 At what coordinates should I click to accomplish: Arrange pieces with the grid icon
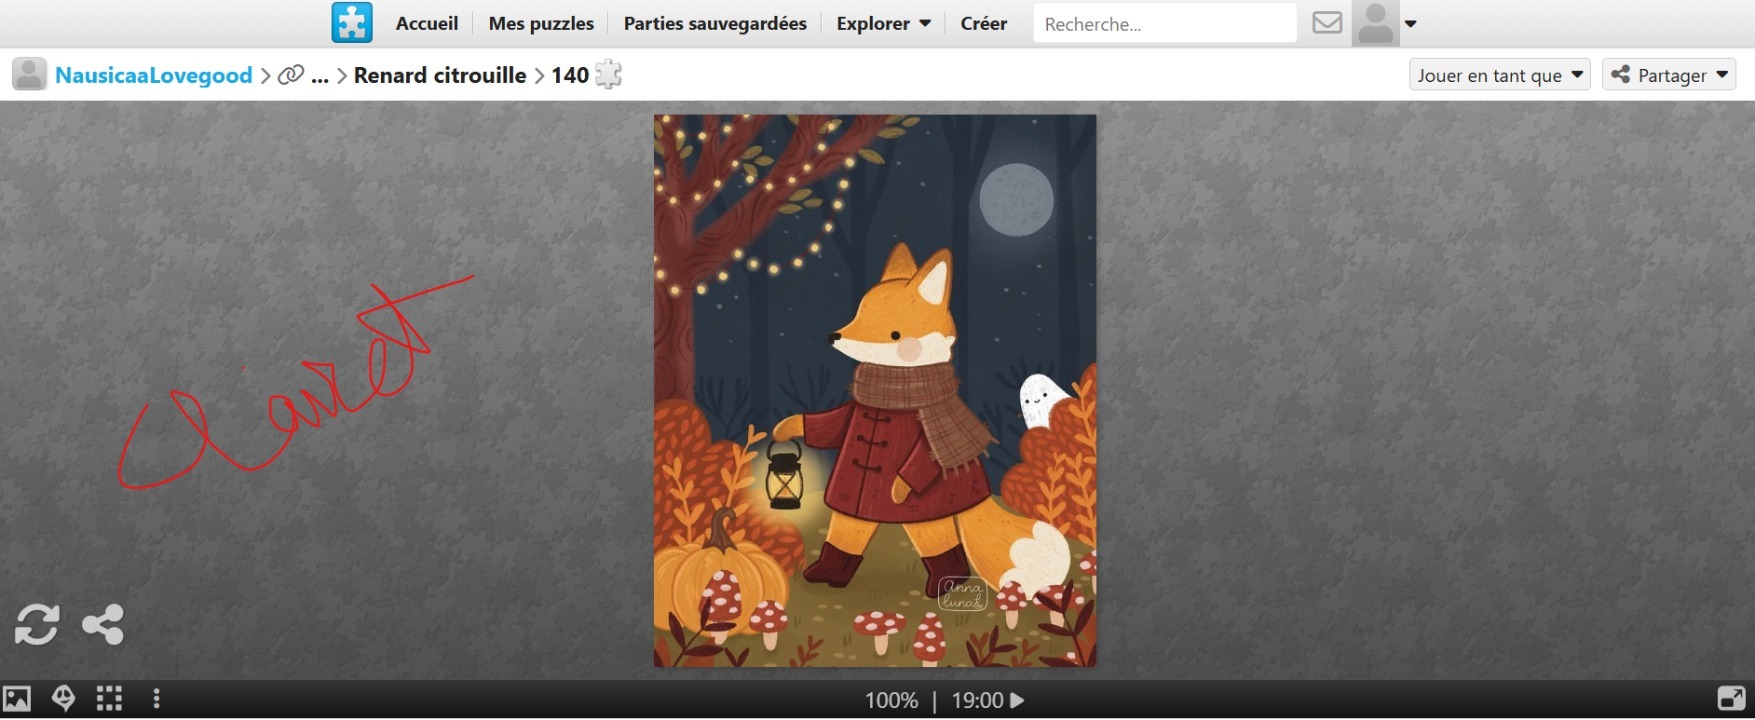tap(109, 698)
